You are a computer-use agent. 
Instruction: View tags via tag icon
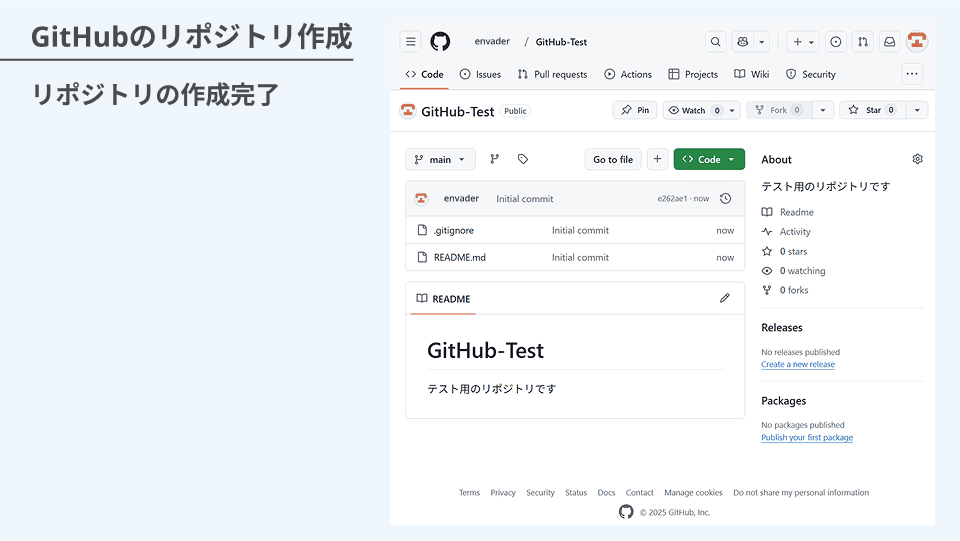pos(523,159)
